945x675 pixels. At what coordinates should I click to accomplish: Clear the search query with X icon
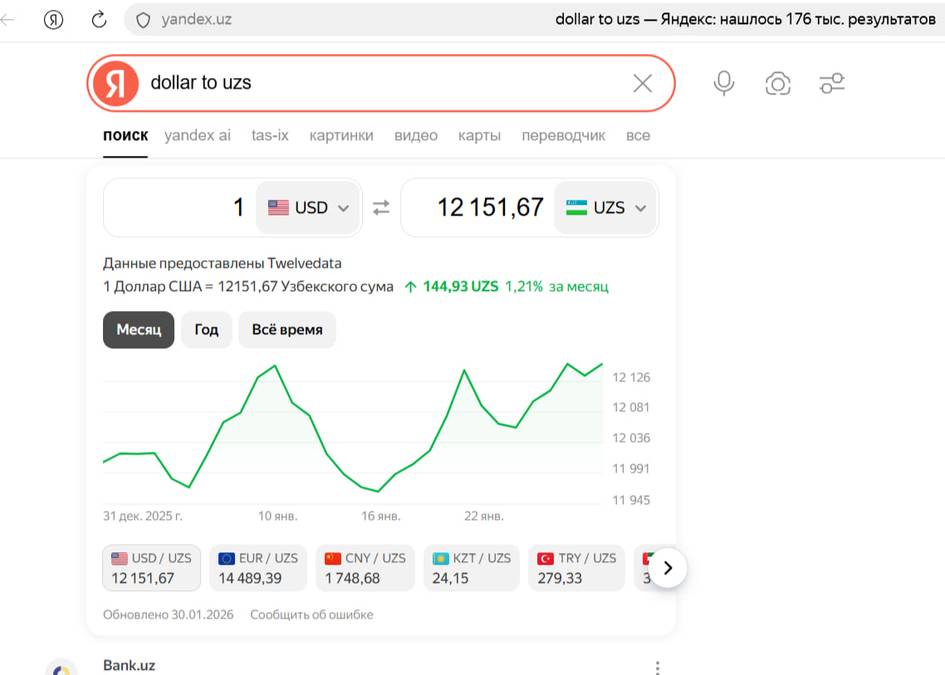pyautogui.click(x=642, y=83)
